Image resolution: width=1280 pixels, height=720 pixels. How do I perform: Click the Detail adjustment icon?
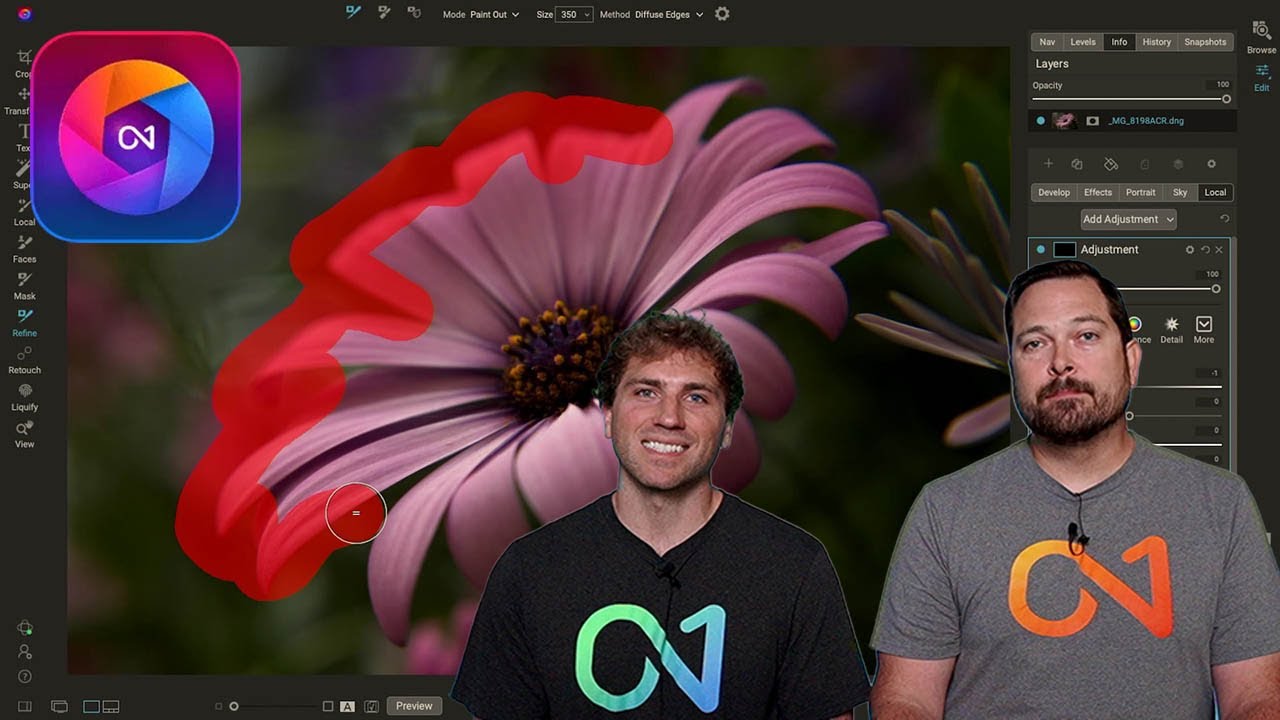1171,329
